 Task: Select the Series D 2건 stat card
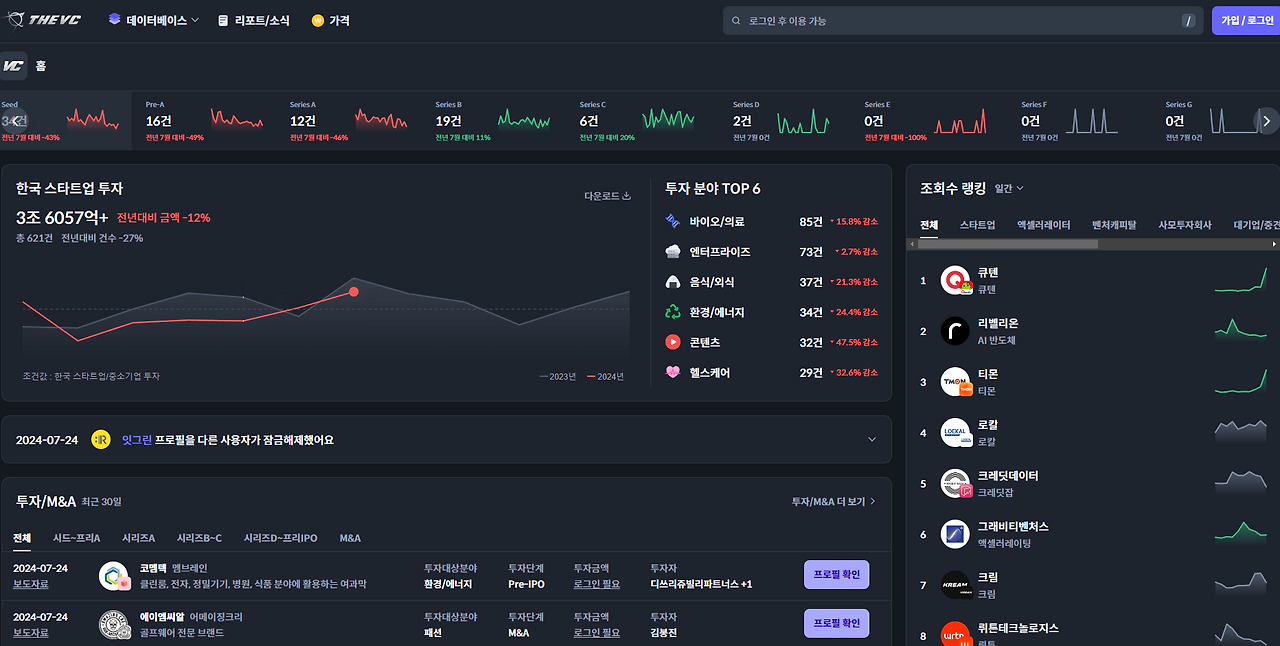click(x=783, y=120)
